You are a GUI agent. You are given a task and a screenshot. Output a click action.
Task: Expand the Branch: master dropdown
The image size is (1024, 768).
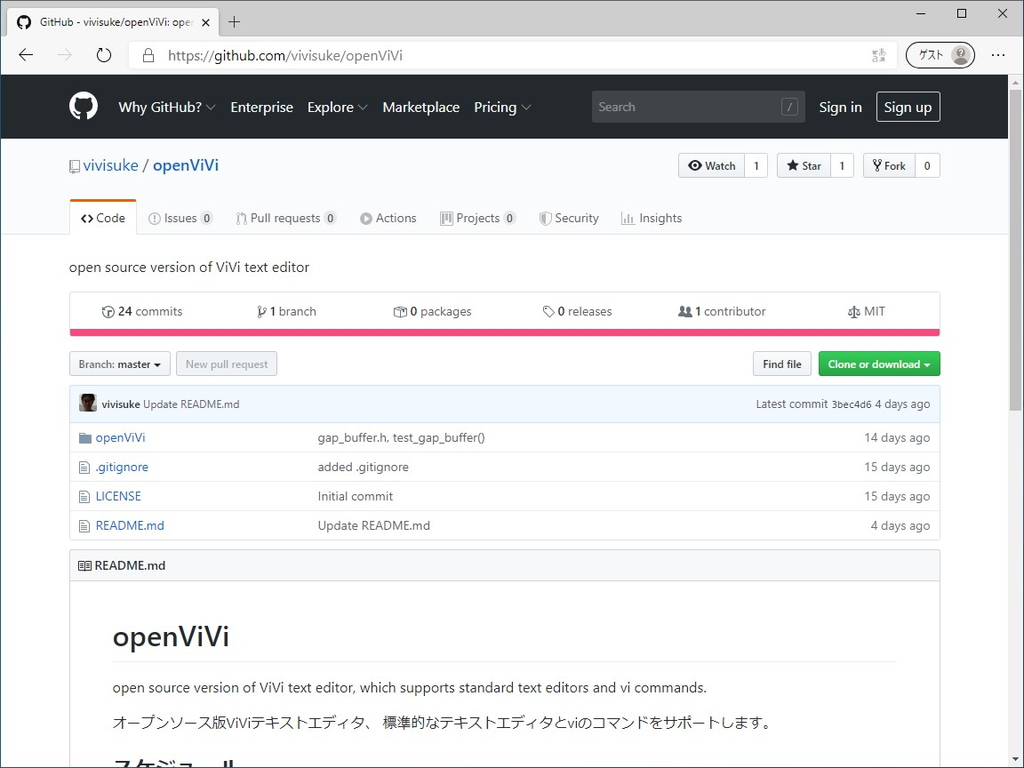click(120, 364)
